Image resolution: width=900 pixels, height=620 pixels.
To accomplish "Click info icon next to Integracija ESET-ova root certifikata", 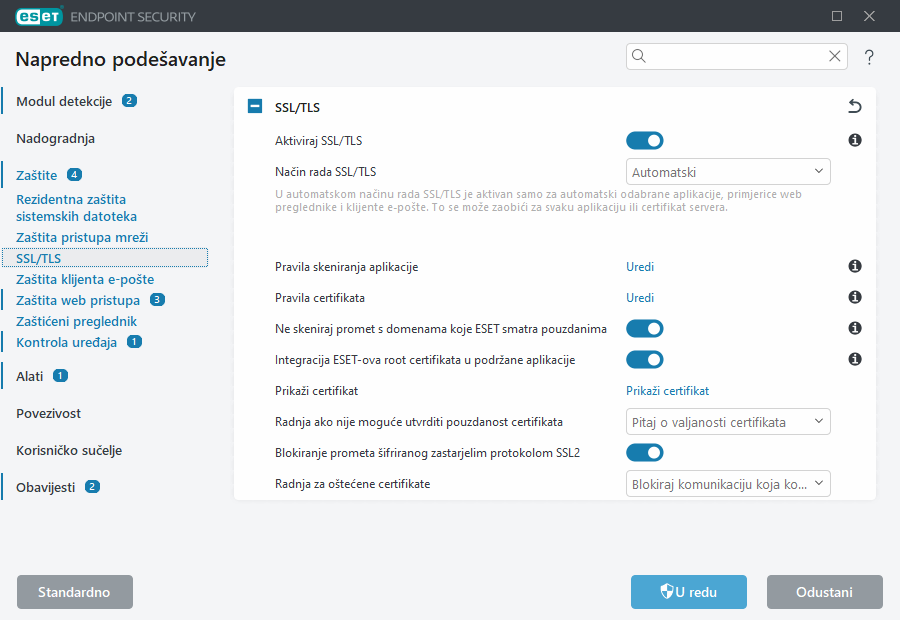I will pos(854,359).
